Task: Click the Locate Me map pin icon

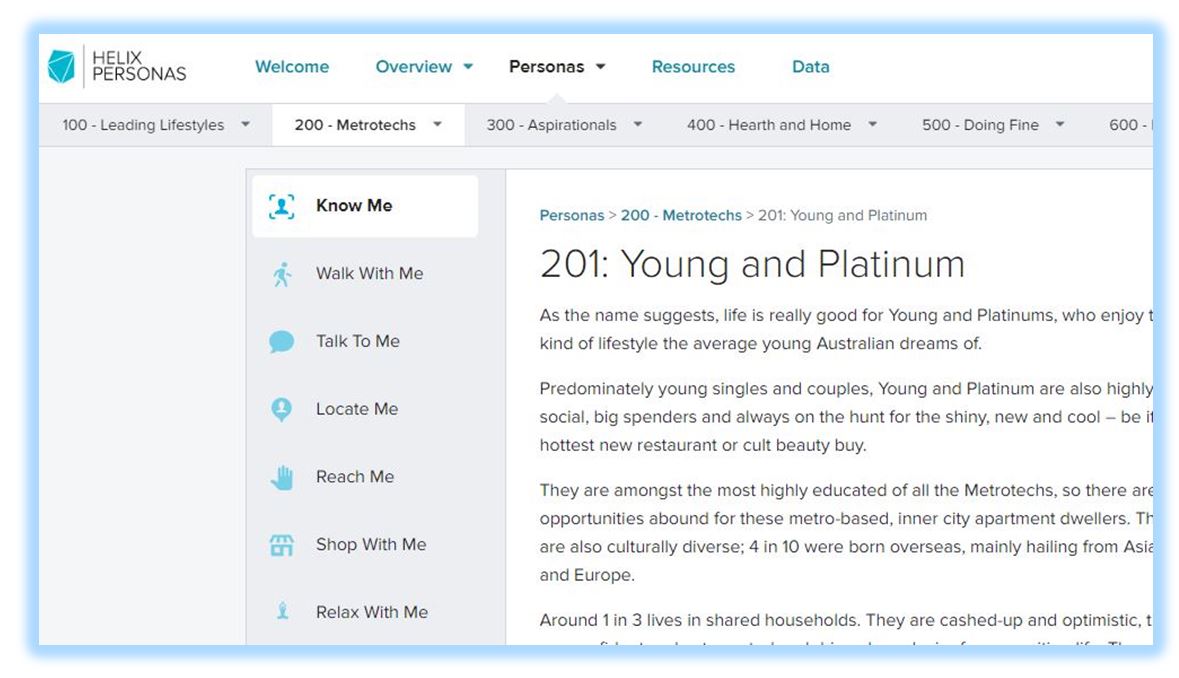Action: click(x=282, y=410)
